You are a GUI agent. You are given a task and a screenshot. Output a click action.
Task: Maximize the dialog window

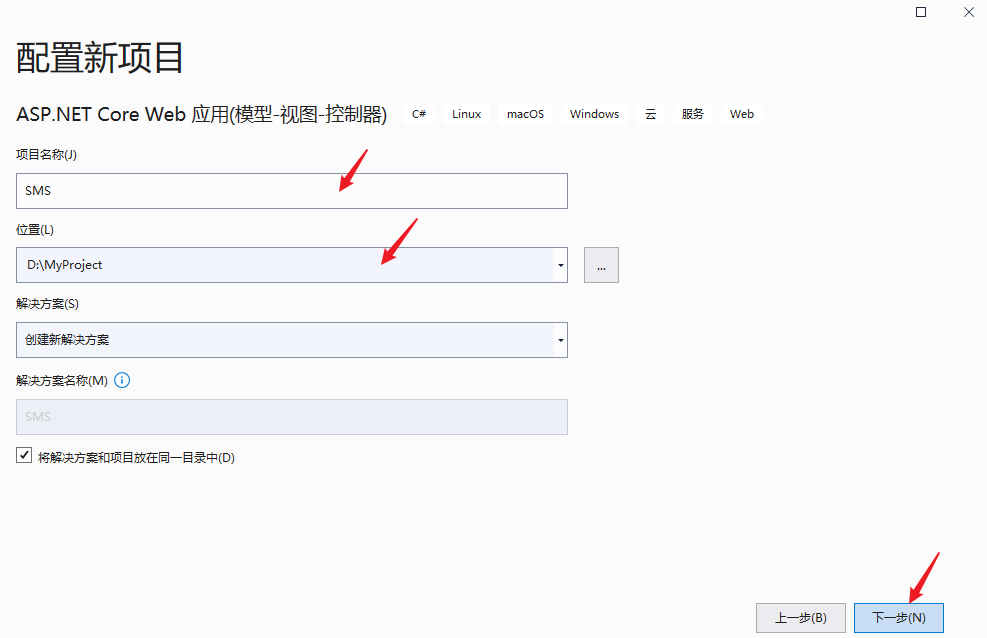coord(921,12)
